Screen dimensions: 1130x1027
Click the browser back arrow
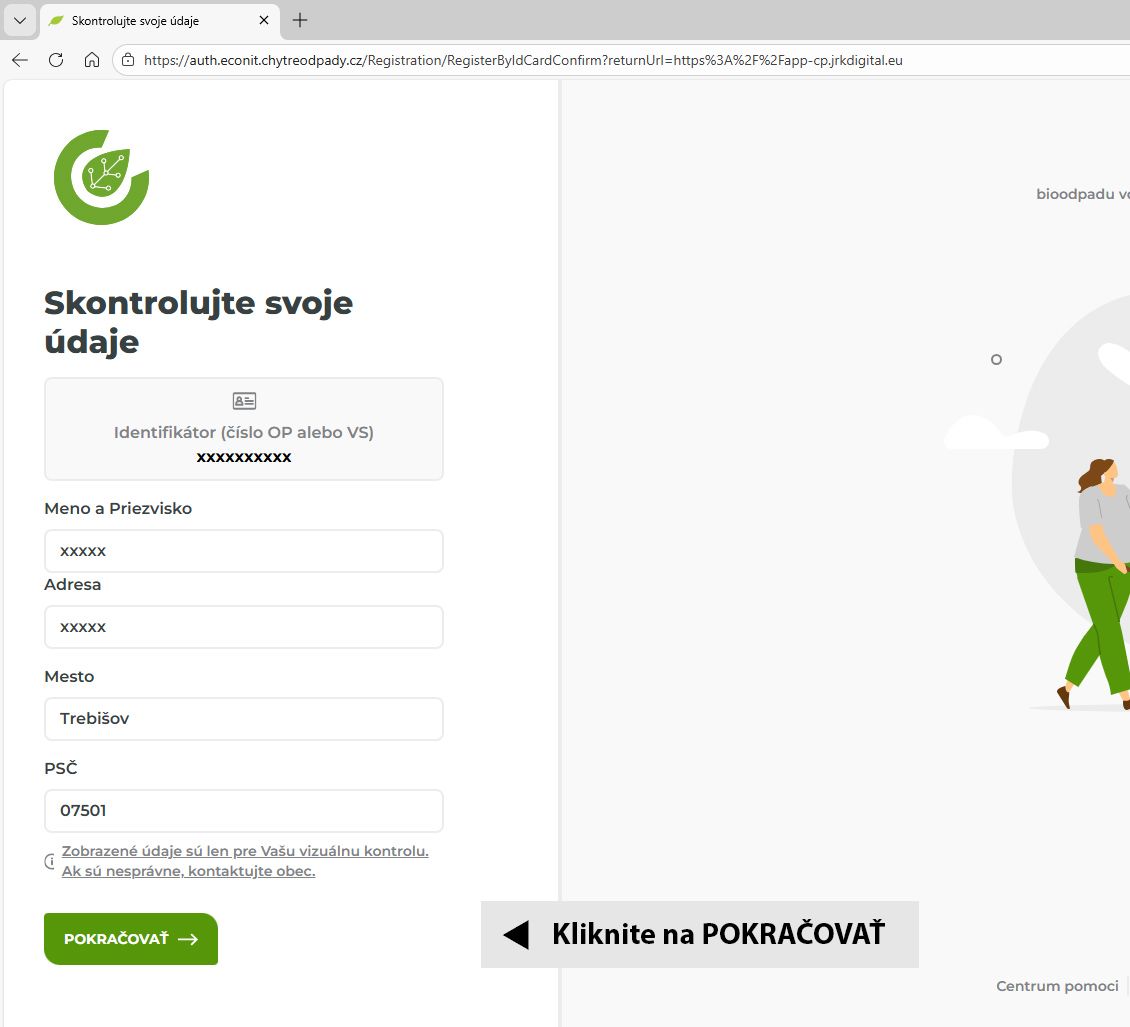coord(20,61)
